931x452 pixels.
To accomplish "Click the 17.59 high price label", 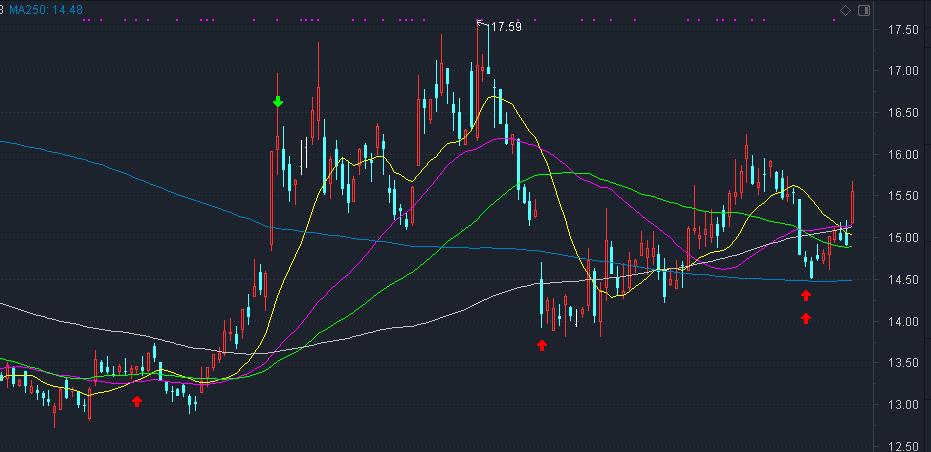I will coord(506,27).
